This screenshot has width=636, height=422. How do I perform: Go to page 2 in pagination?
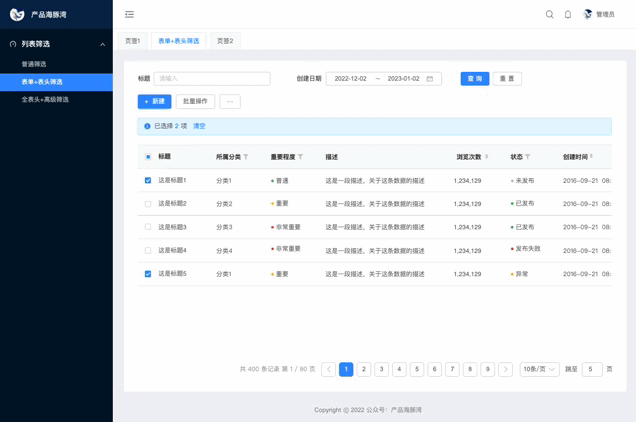pos(364,369)
